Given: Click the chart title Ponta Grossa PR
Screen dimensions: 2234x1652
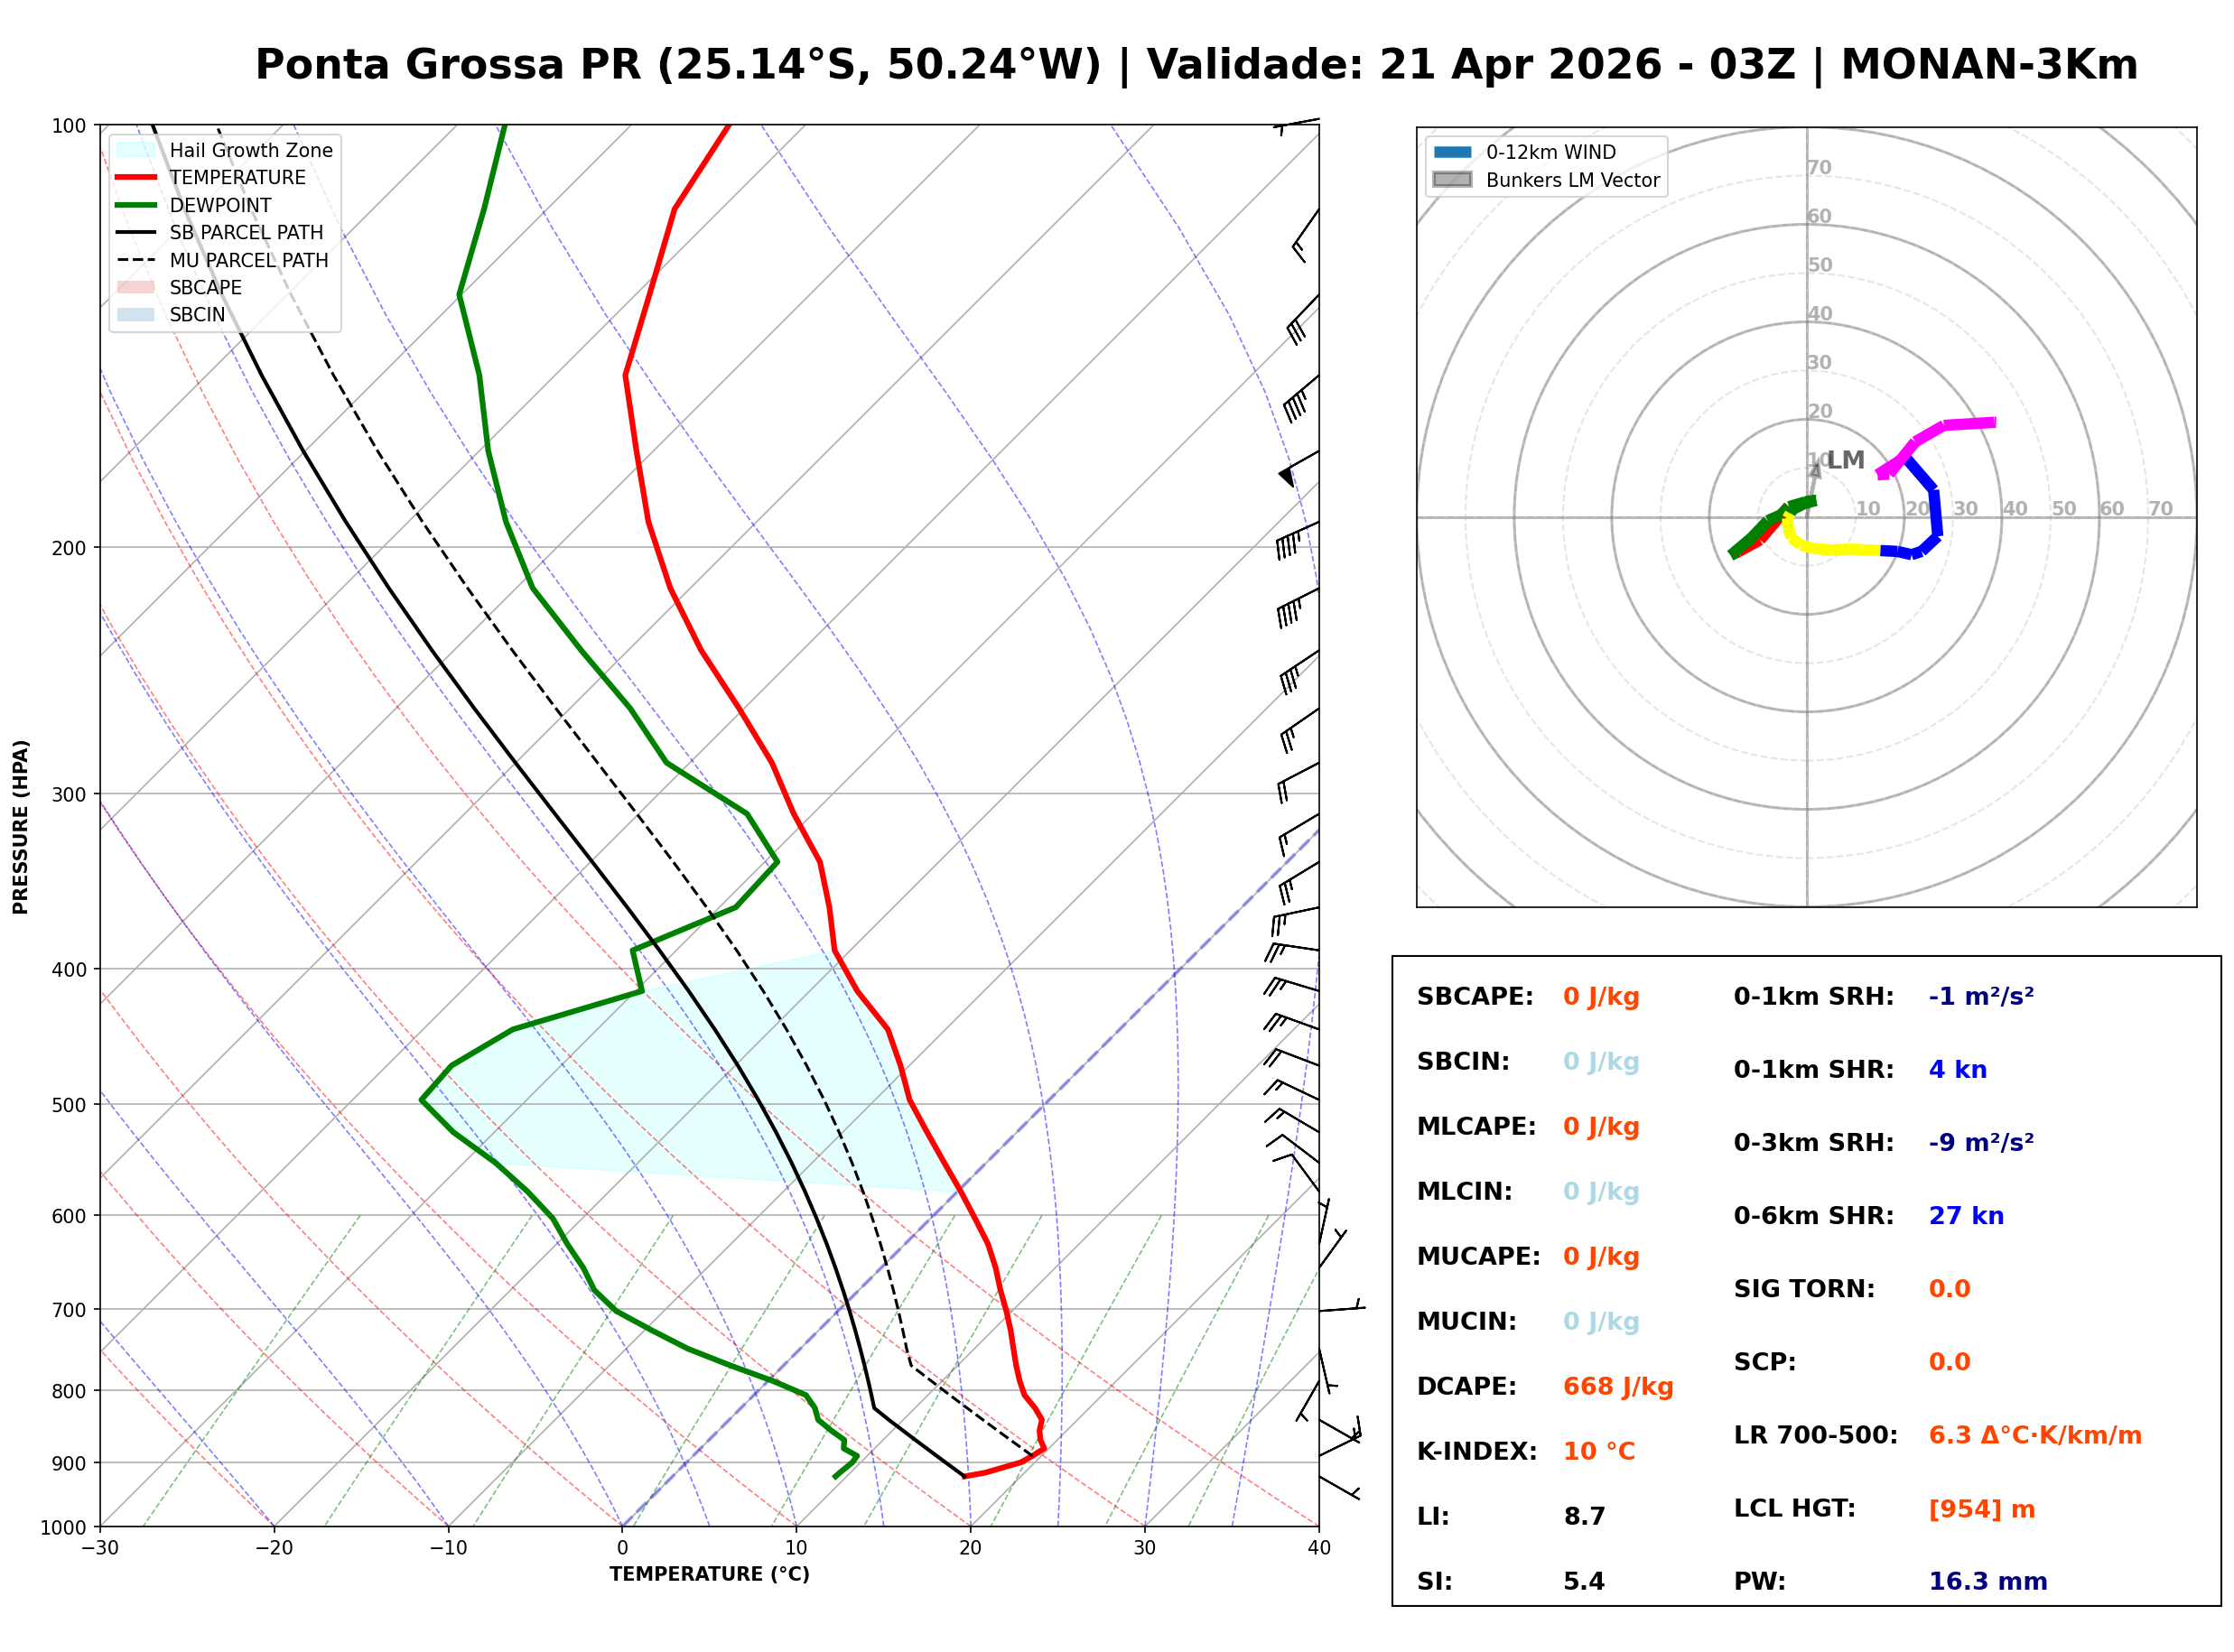Looking at the screenshot, I should pyautogui.click(x=447, y=65).
